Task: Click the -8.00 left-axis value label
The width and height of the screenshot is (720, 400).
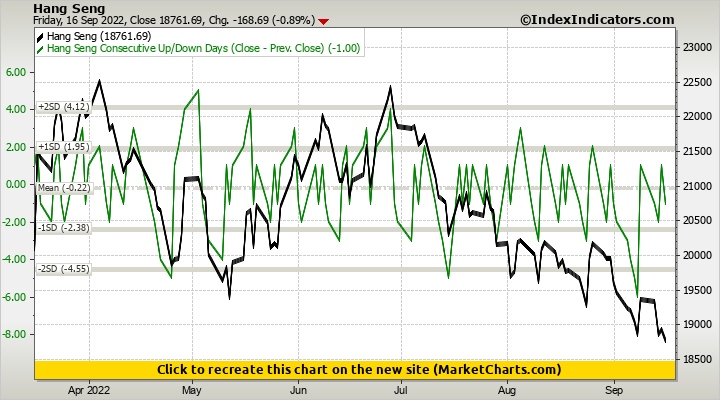Action: pyautogui.click(x=19, y=334)
